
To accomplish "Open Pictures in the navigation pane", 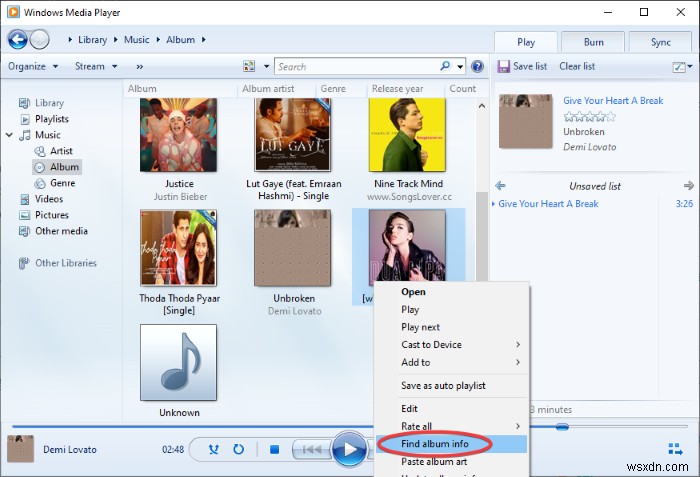I will pyautogui.click(x=52, y=215).
